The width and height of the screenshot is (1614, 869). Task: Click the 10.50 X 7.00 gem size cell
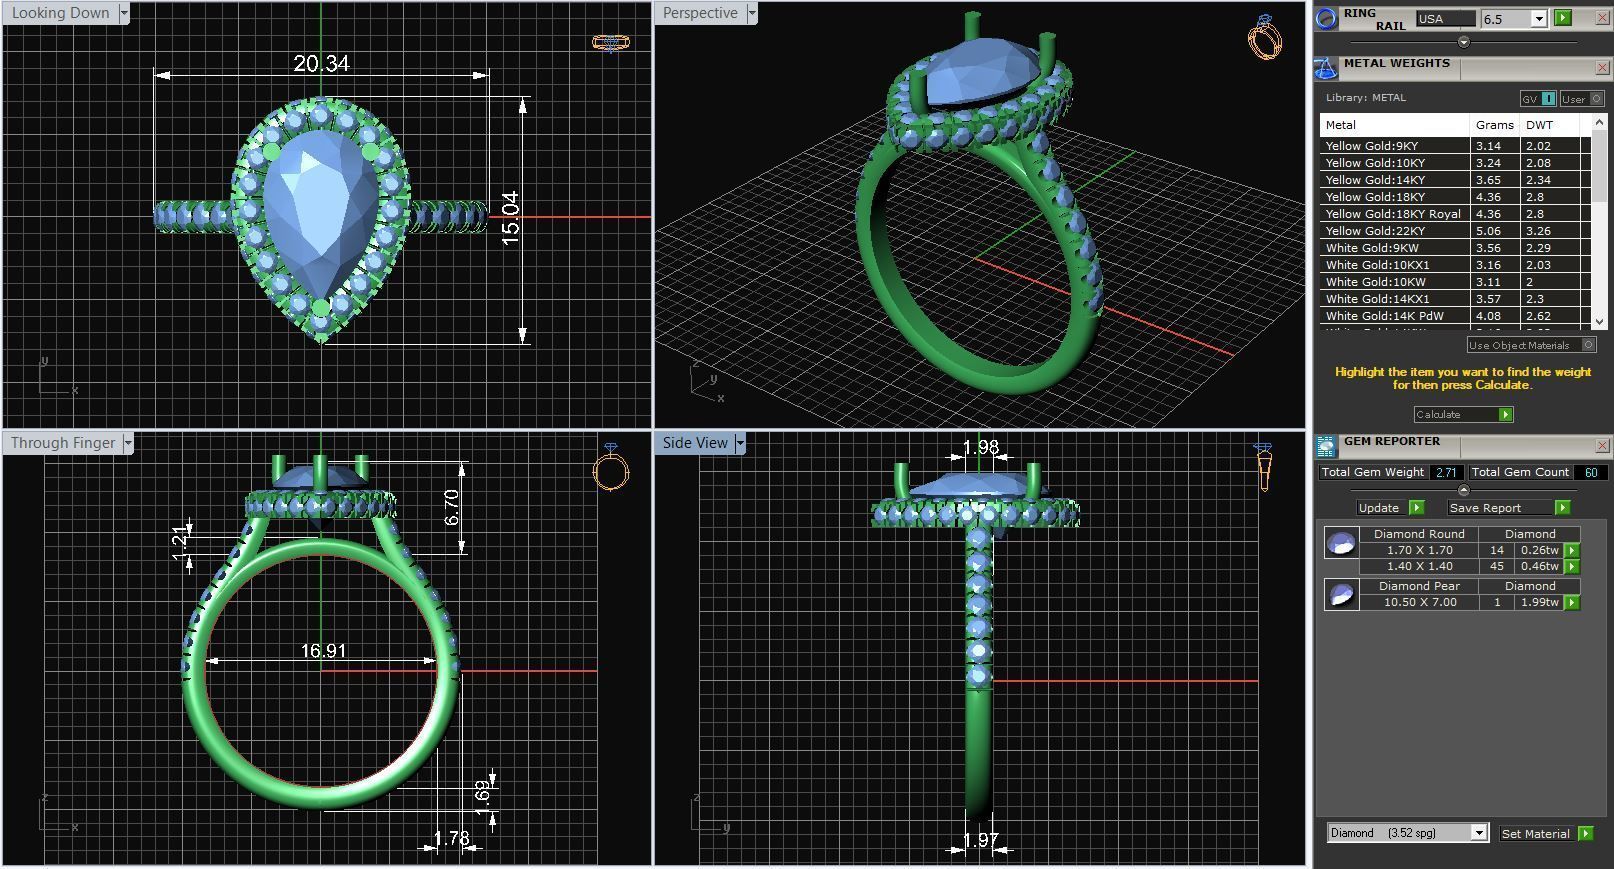click(x=1419, y=603)
